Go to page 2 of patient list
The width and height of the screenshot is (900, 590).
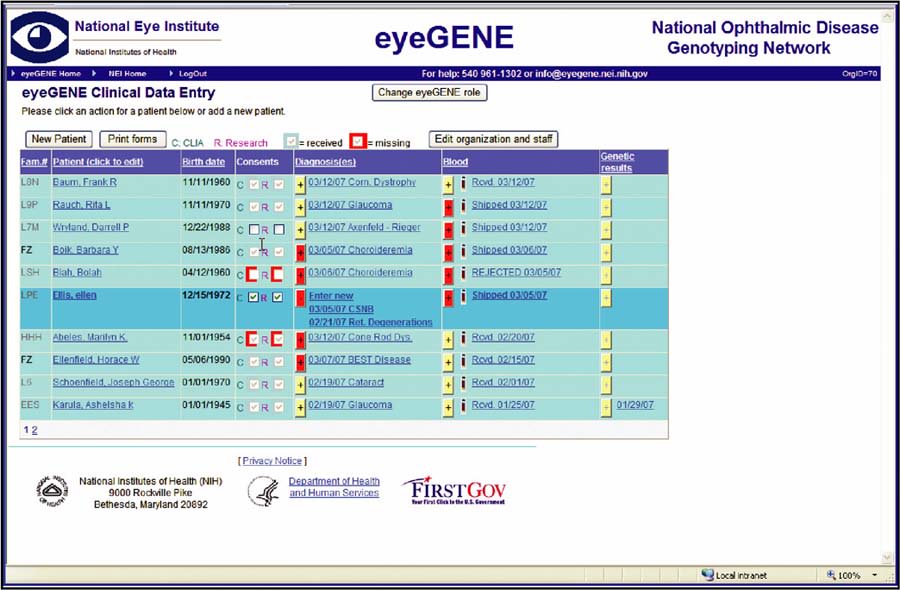click(34, 430)
